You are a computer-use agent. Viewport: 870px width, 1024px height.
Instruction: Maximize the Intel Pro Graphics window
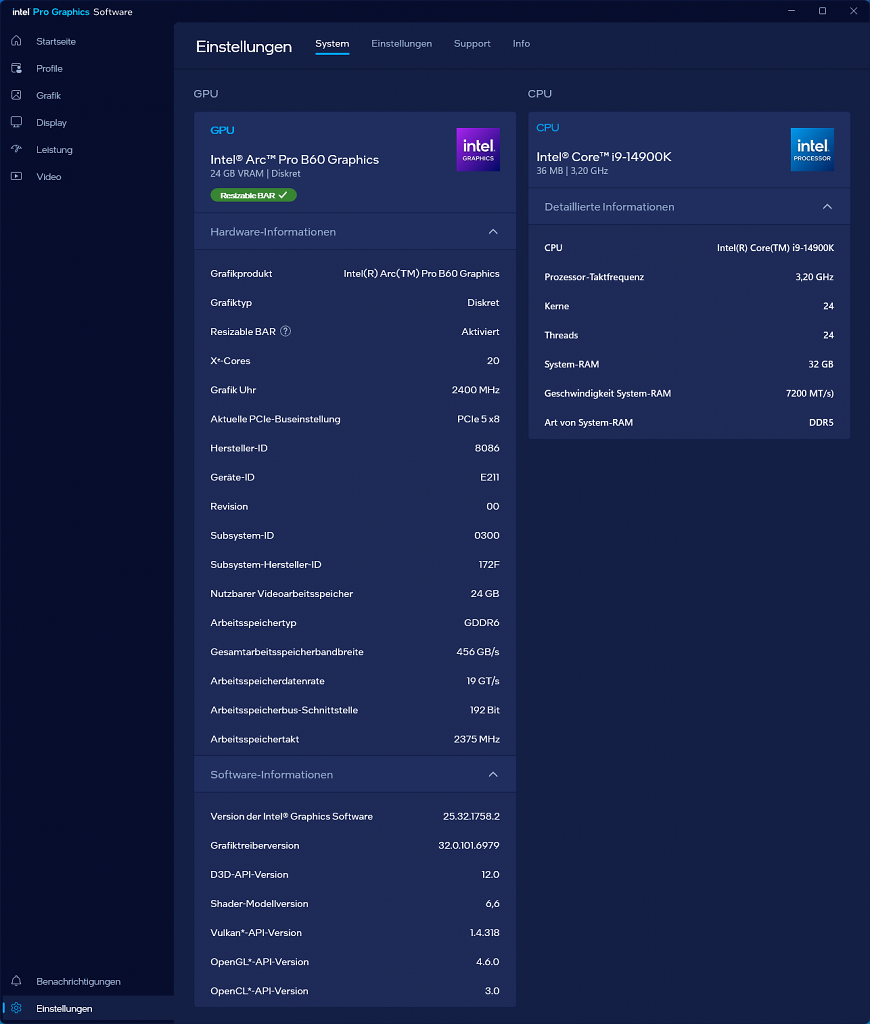pyautogui.click(x=822, y=11)
